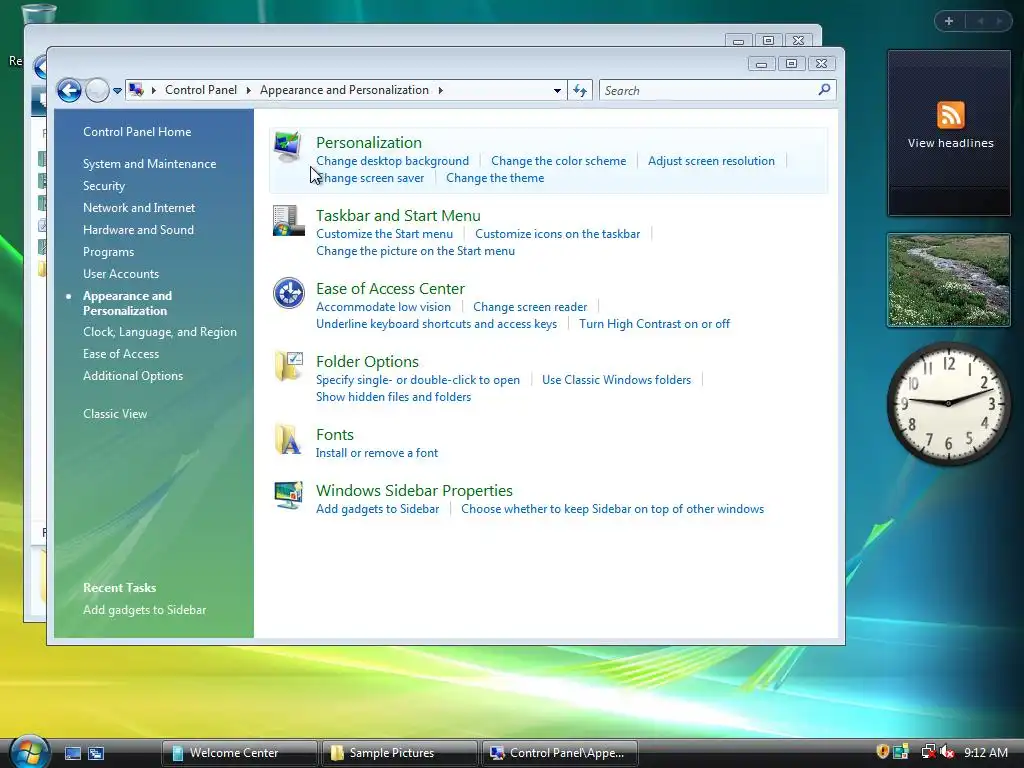Select Control Panel breadcrumb segment

[200, 90]
